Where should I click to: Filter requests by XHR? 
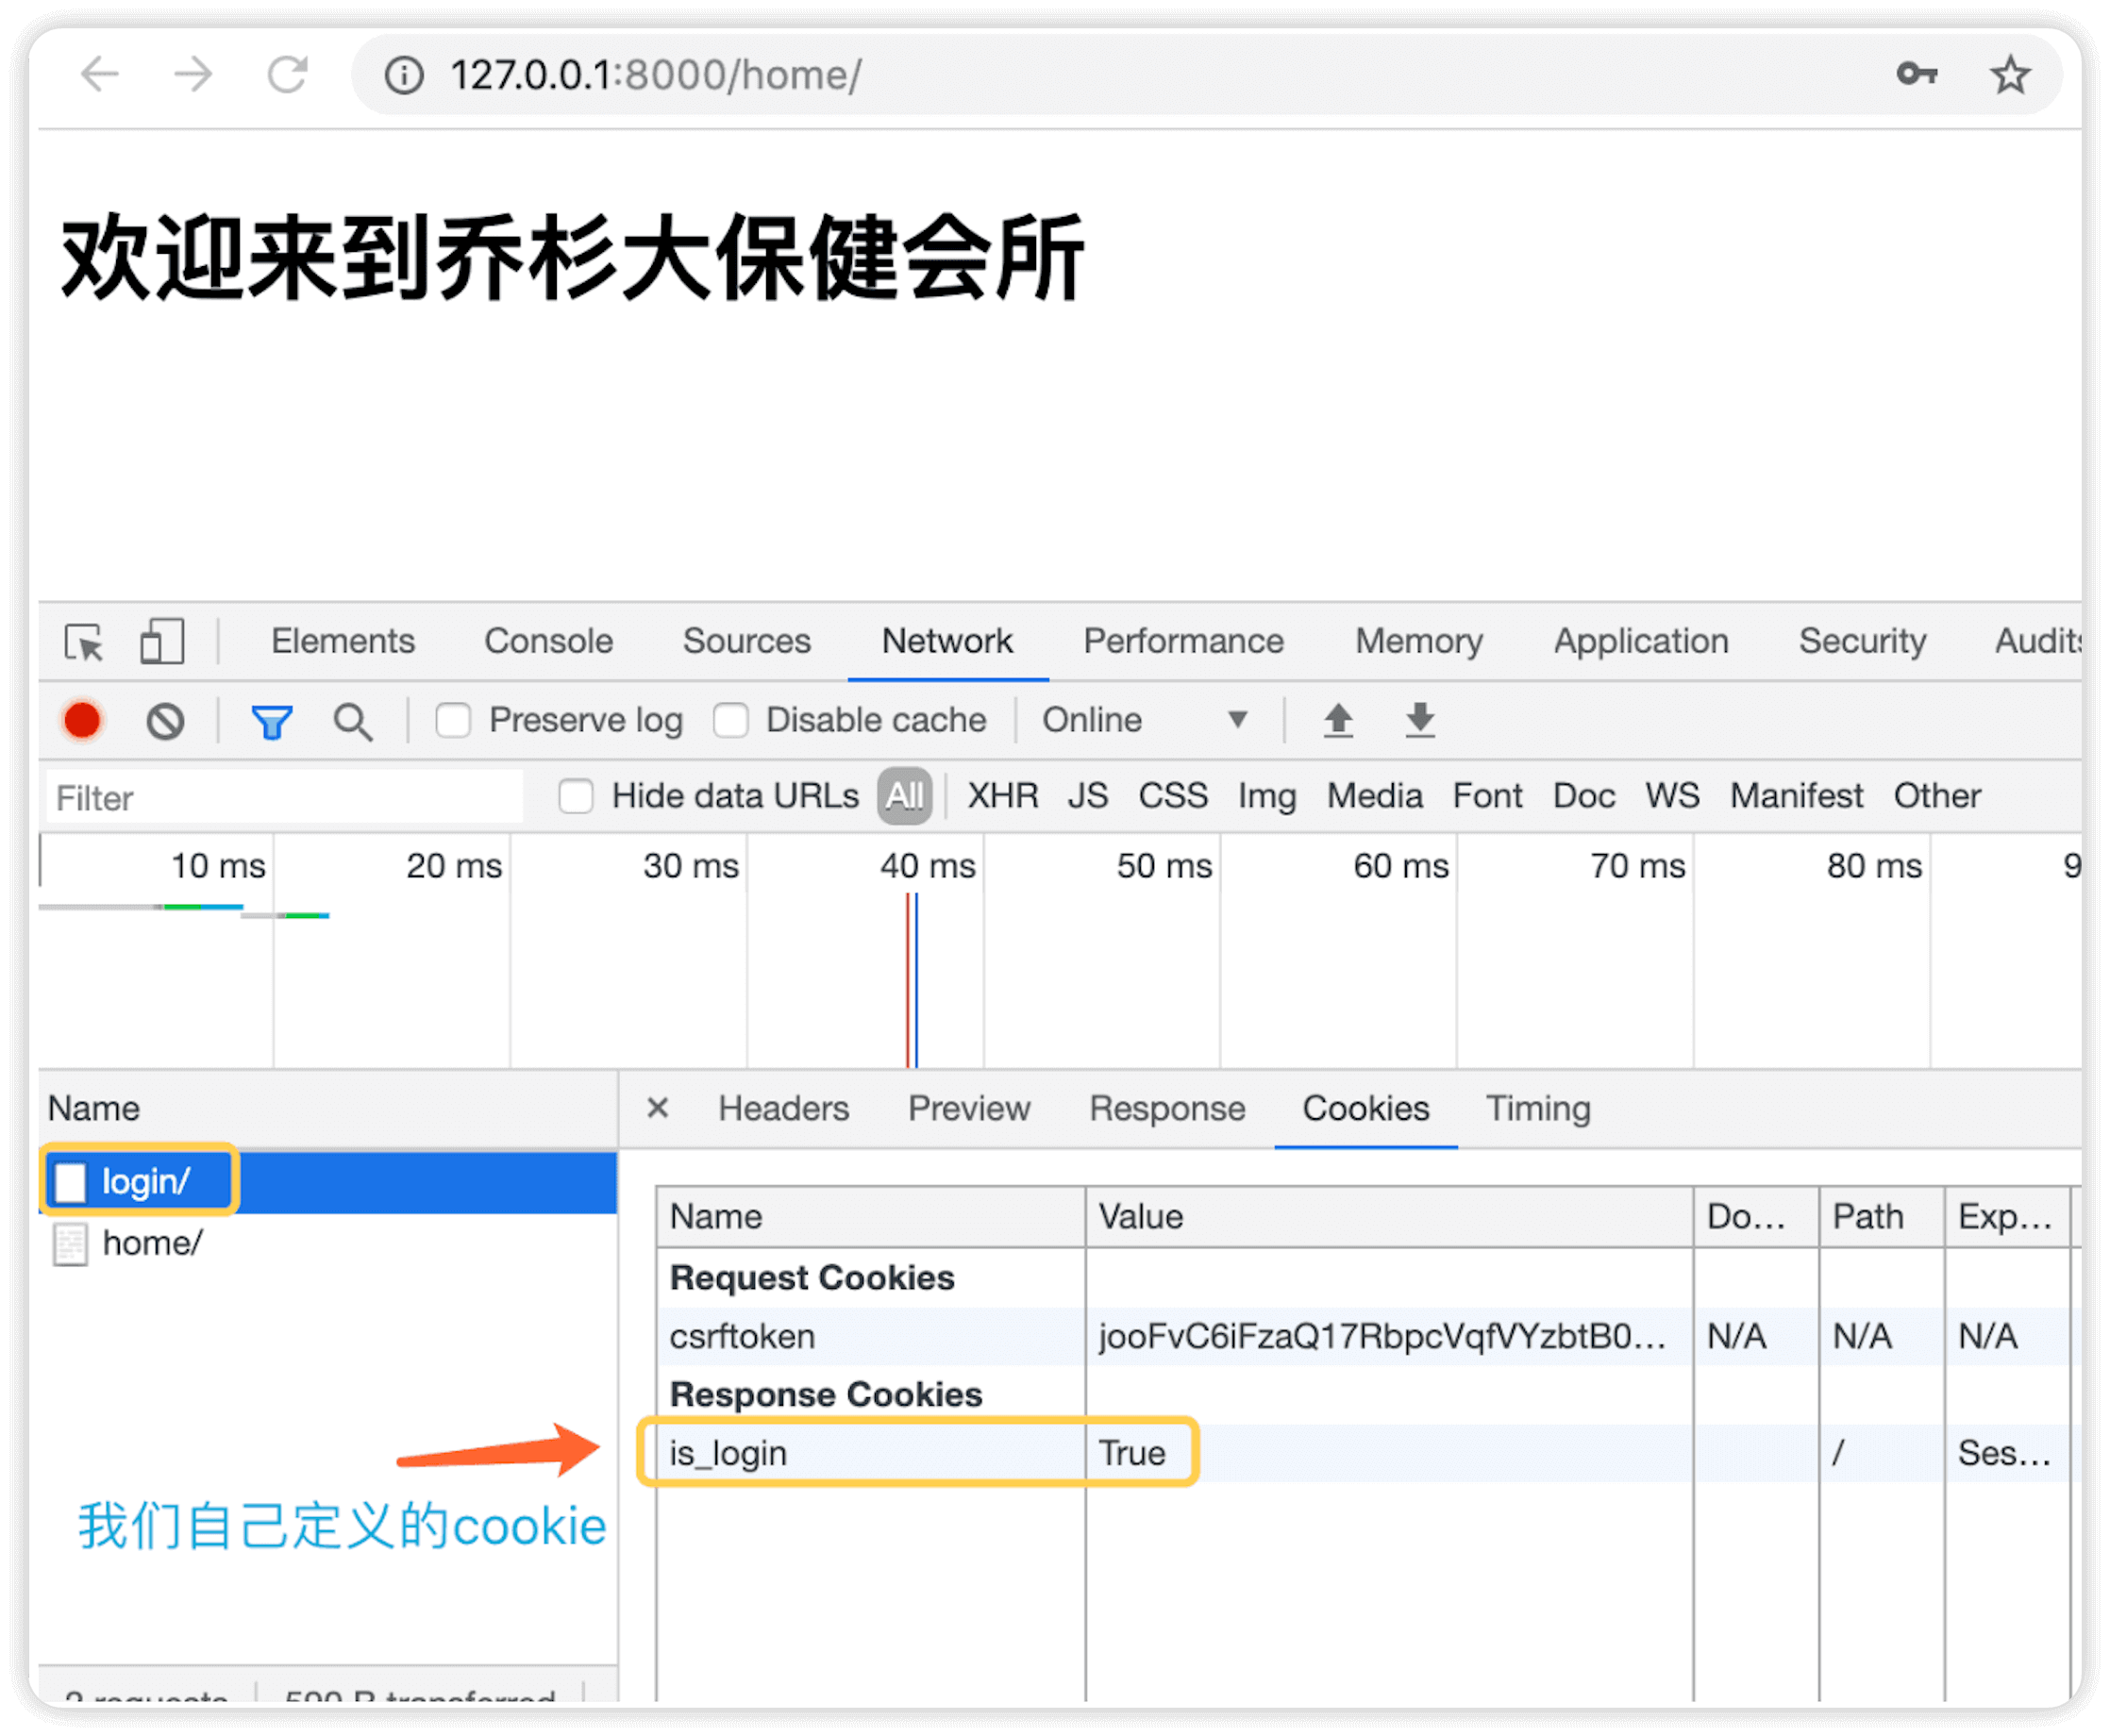tap(1003, 796)
